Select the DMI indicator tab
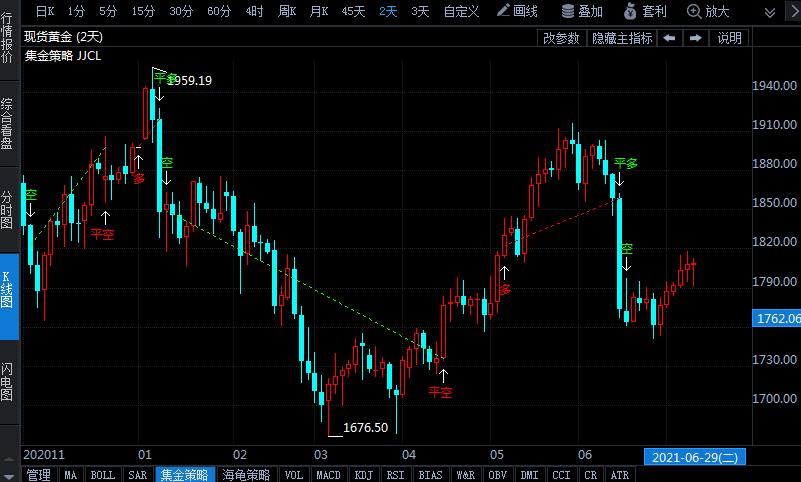 pos(529,475)
